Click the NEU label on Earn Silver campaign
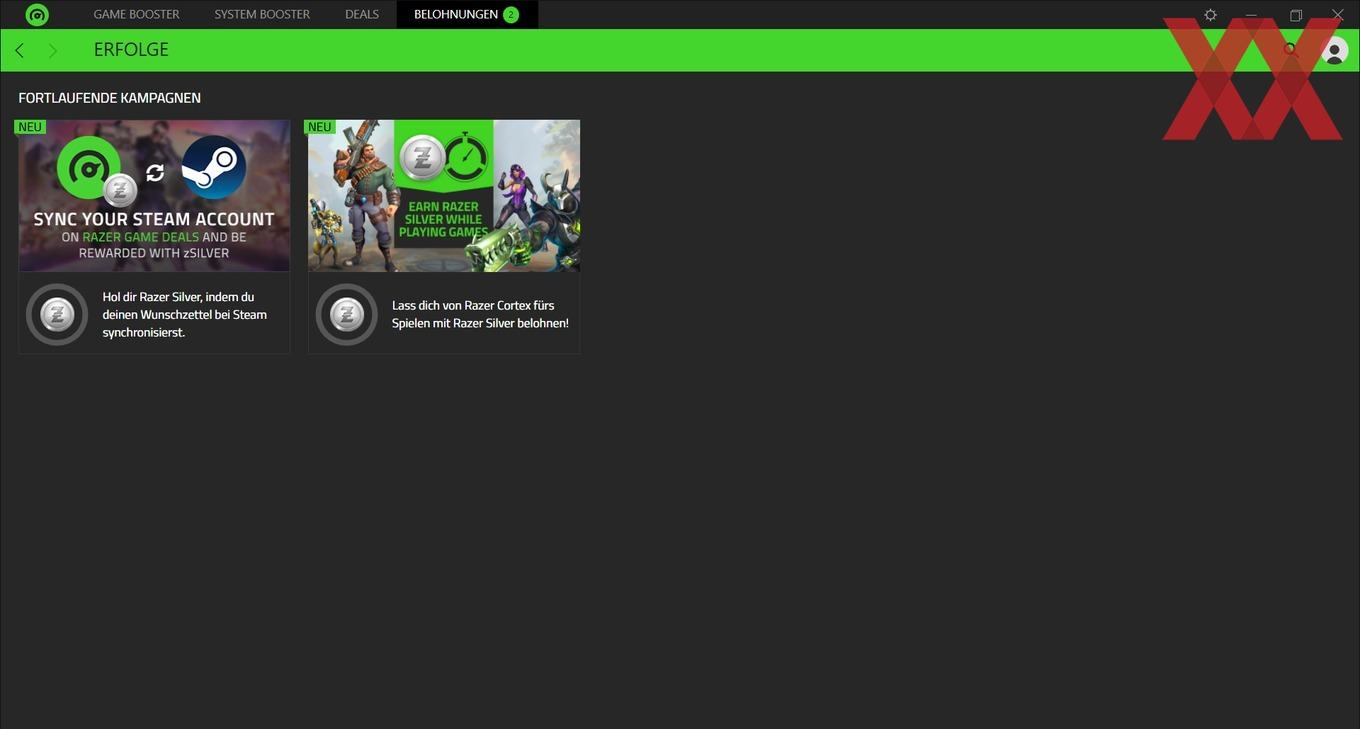The image size is (1360, 729). (x=320, y=127)
